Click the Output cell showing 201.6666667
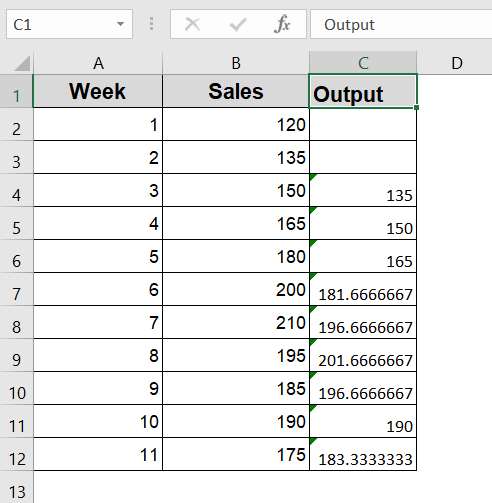This screenshot has height=503, width=492. tap(363, 355)
